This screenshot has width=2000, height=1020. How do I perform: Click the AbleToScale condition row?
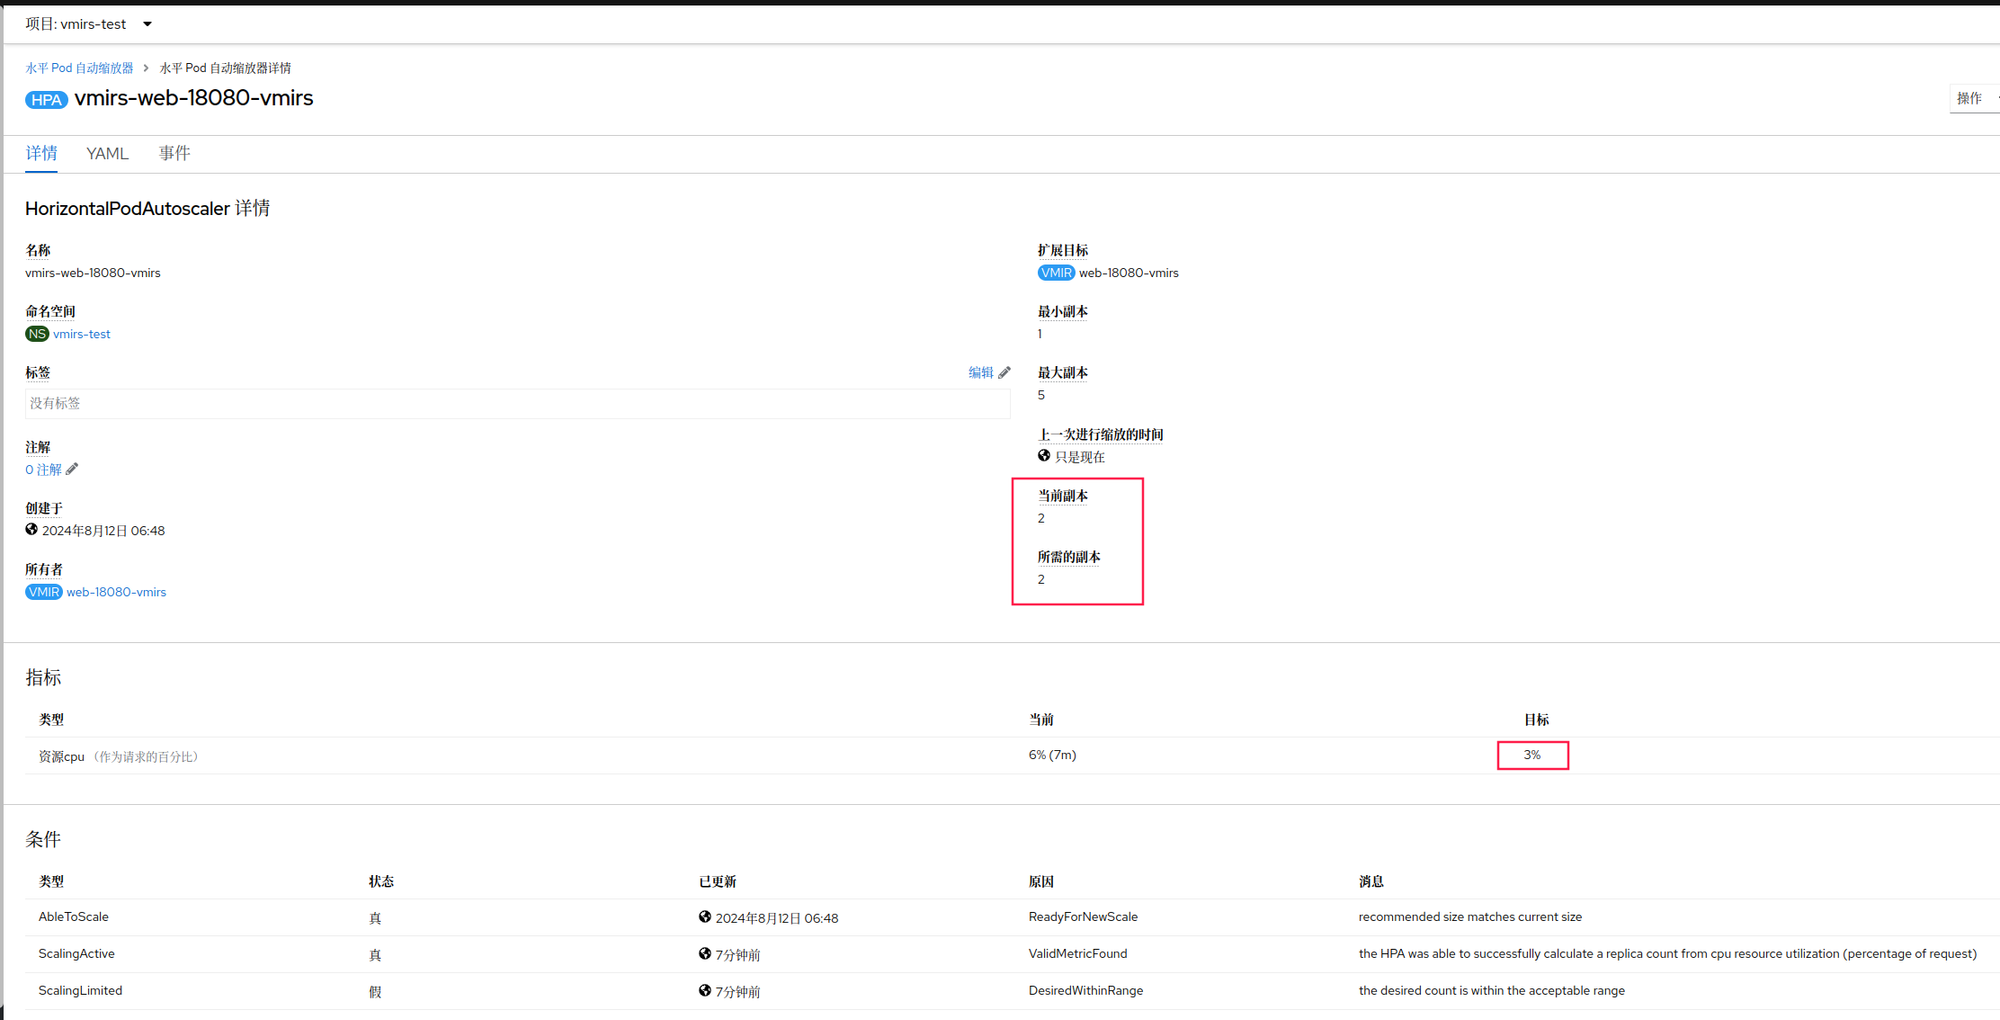click(x=1012, y=917)
